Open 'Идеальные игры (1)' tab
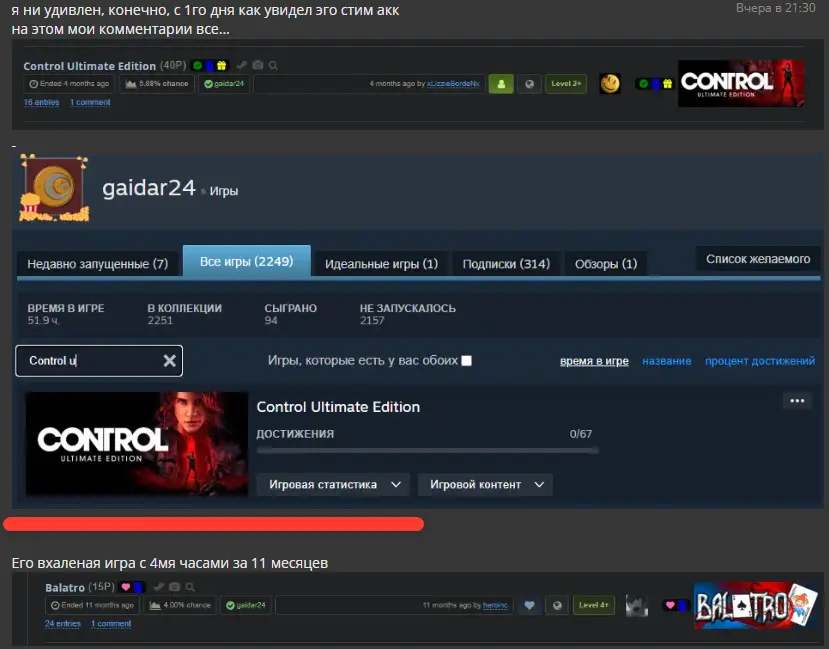 tap(381, 264)
